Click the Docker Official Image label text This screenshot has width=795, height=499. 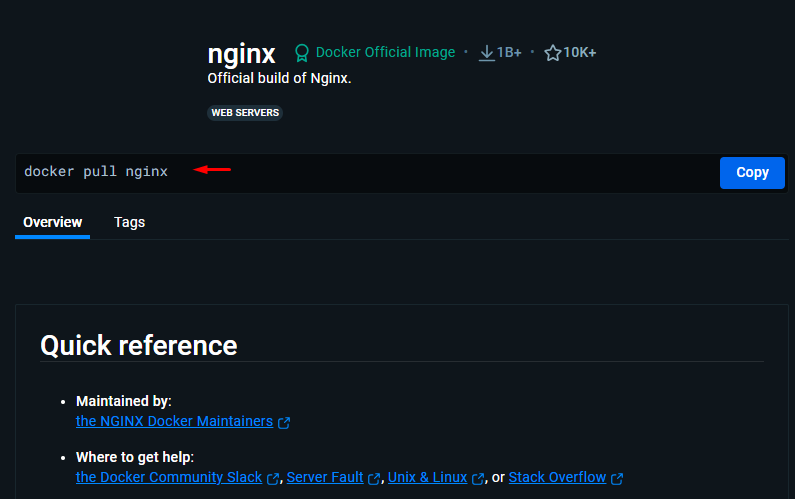pyautogui.click(x=385, y=52)
